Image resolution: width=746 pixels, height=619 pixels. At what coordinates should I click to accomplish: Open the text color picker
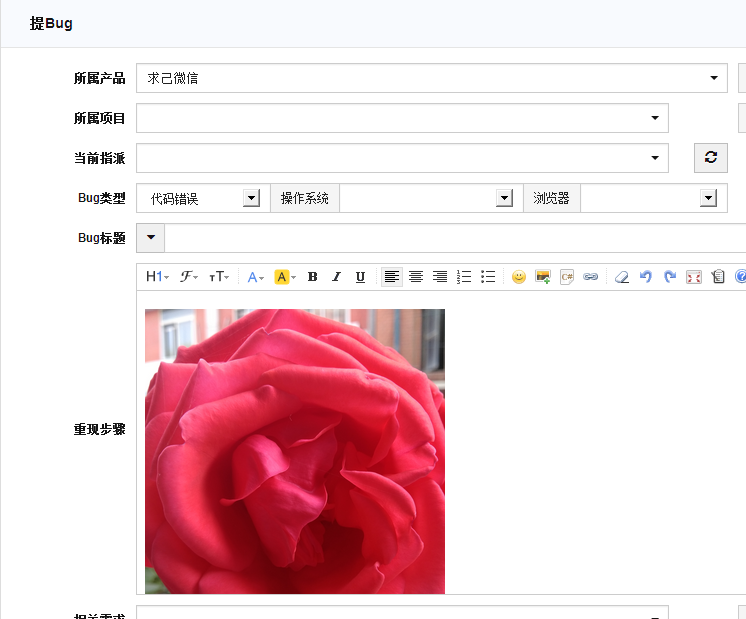255,276
